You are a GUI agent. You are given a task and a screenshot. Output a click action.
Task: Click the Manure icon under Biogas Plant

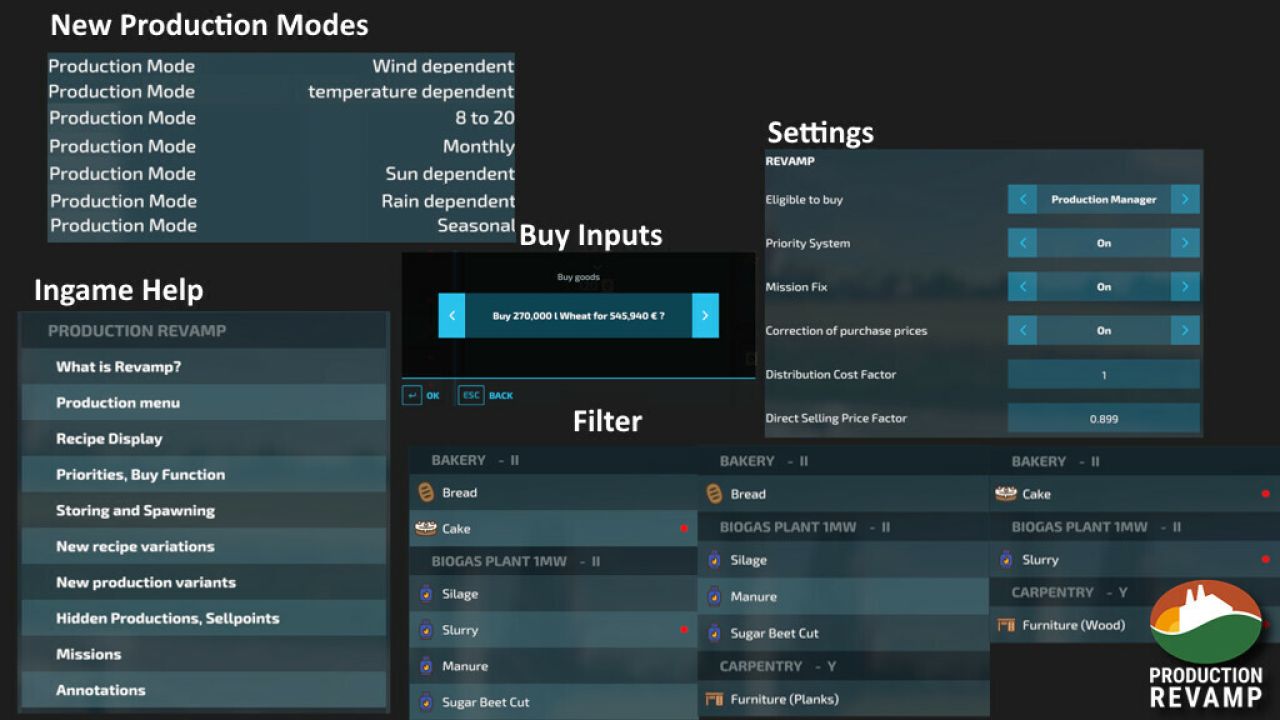[x=425, y=666]
